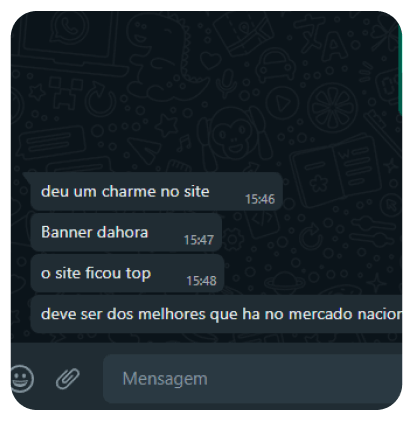Click the monkey doodle in the chat wallpaper
The height and width of the screenshot is (421, 413).
[234, 137]
